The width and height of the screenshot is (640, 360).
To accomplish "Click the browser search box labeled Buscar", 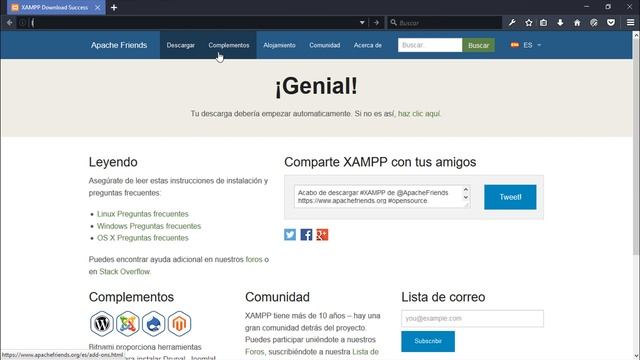I will 445,23.
